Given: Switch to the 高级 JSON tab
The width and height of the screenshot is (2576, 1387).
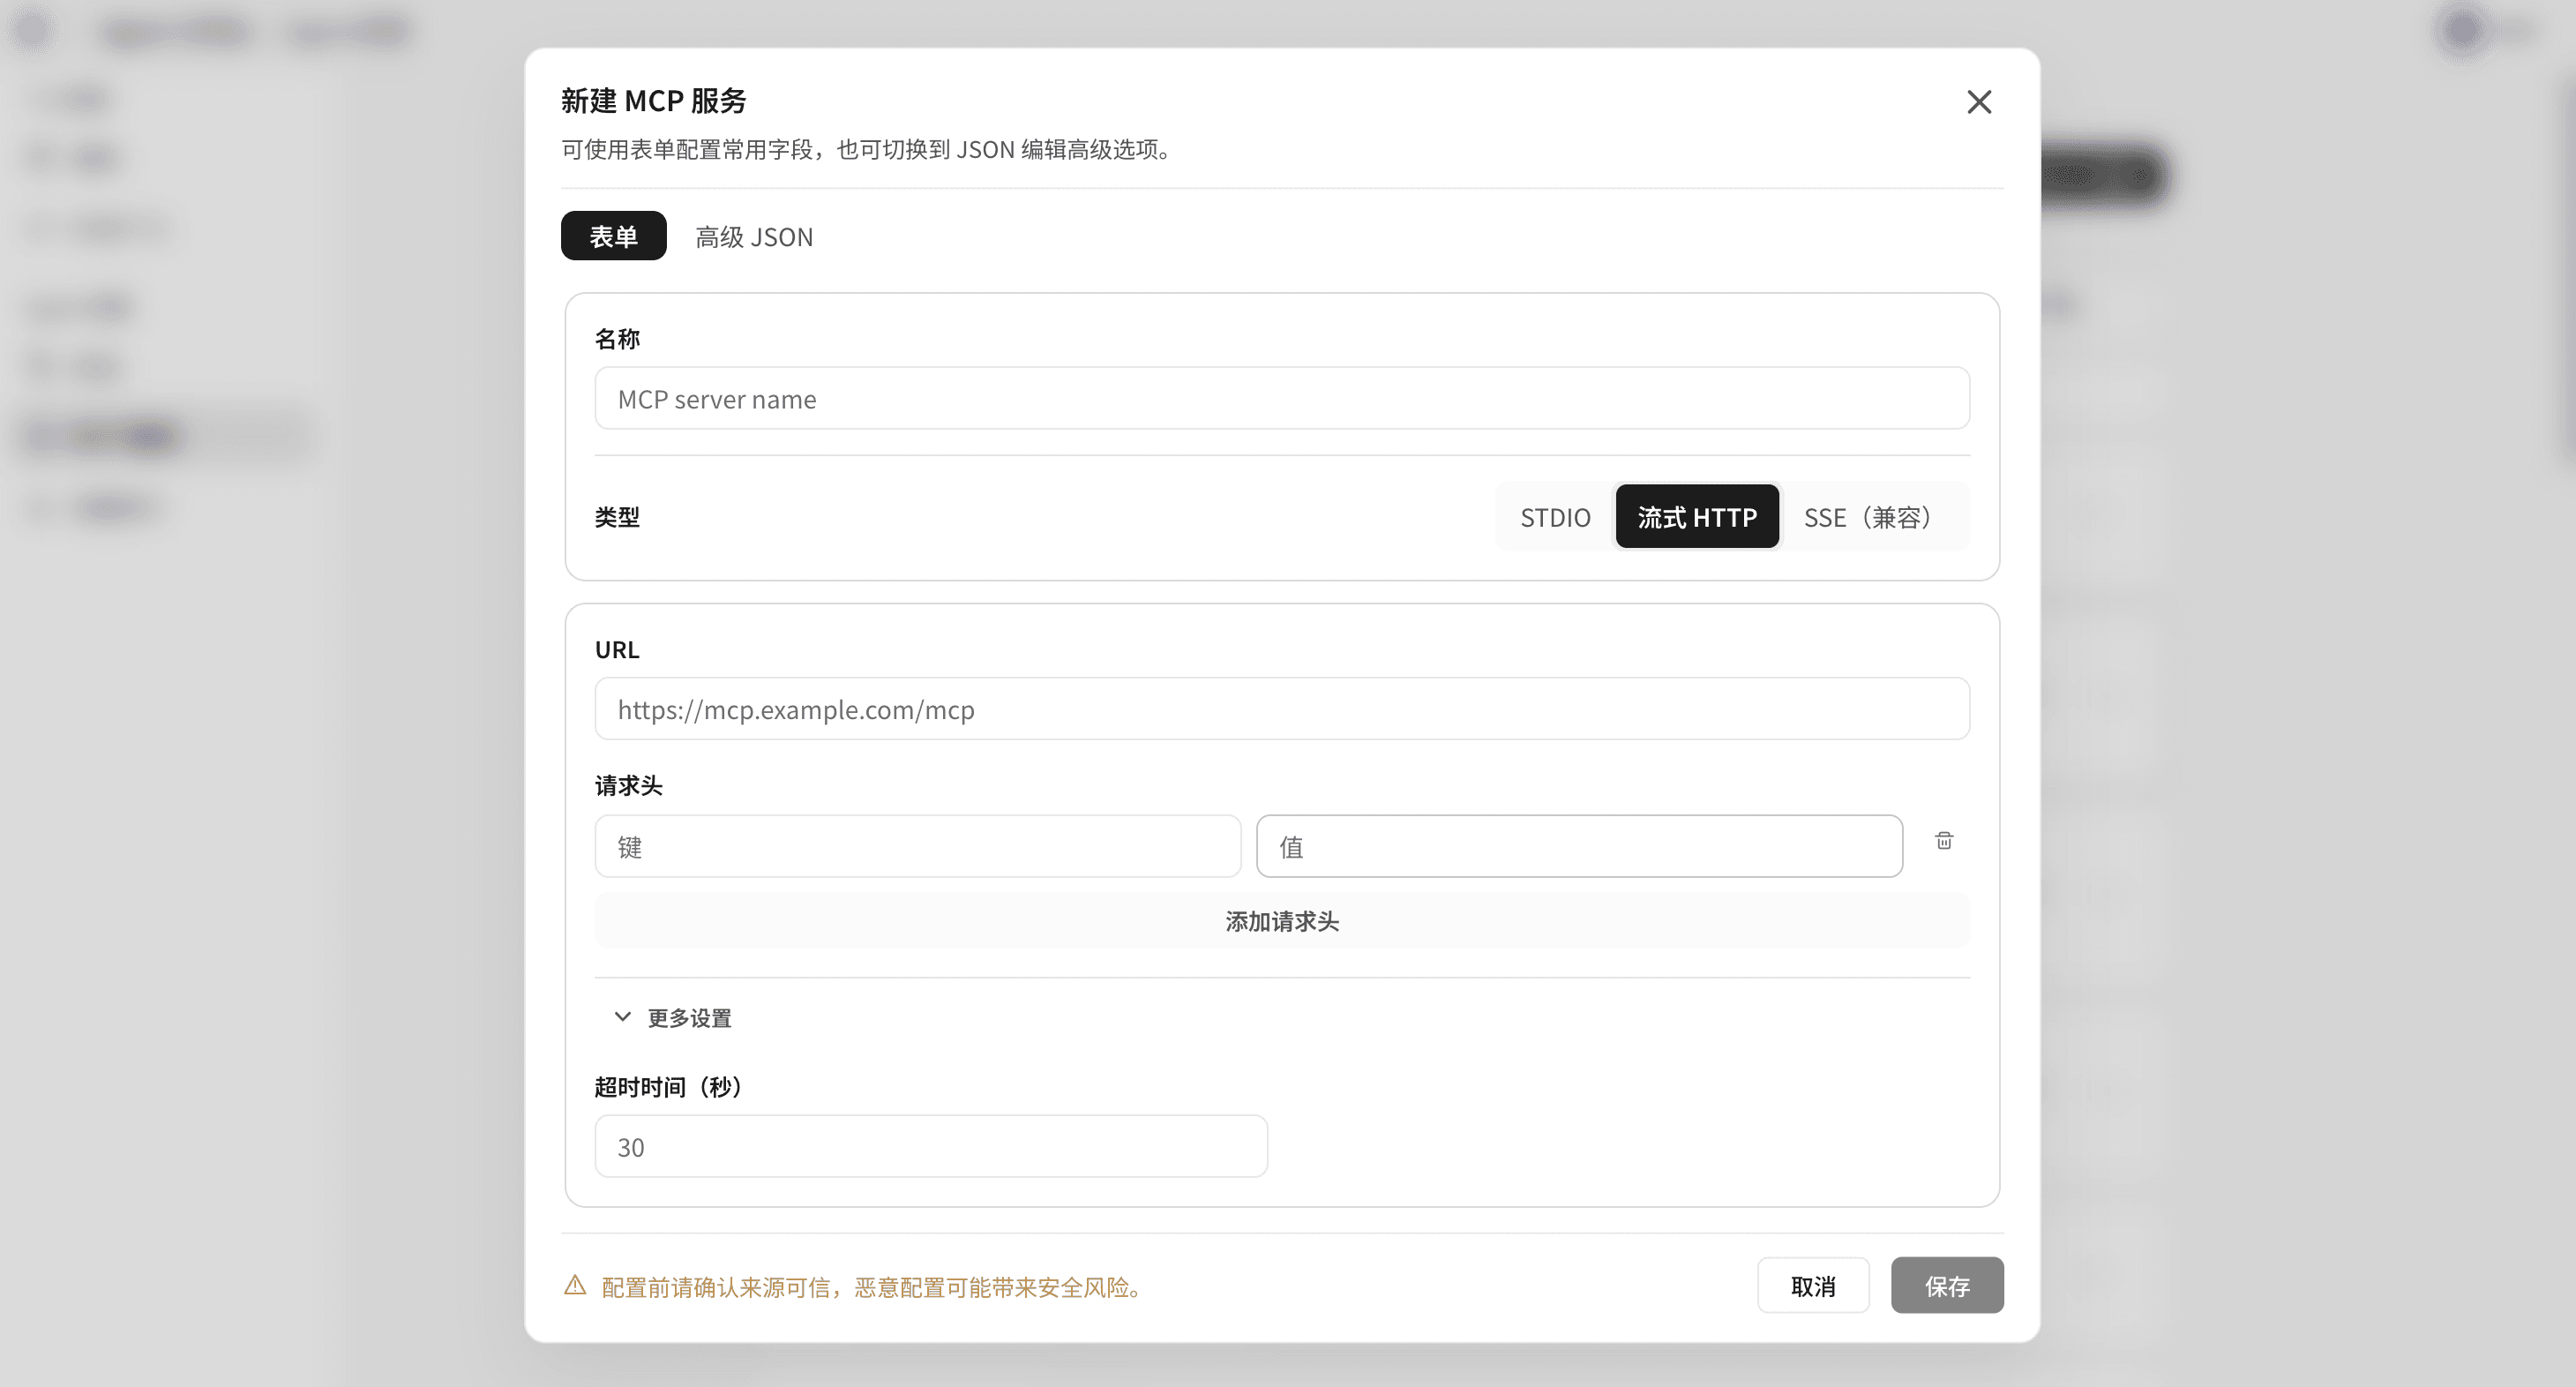Looking at the screenshot, I should click(x=754, y=236).
